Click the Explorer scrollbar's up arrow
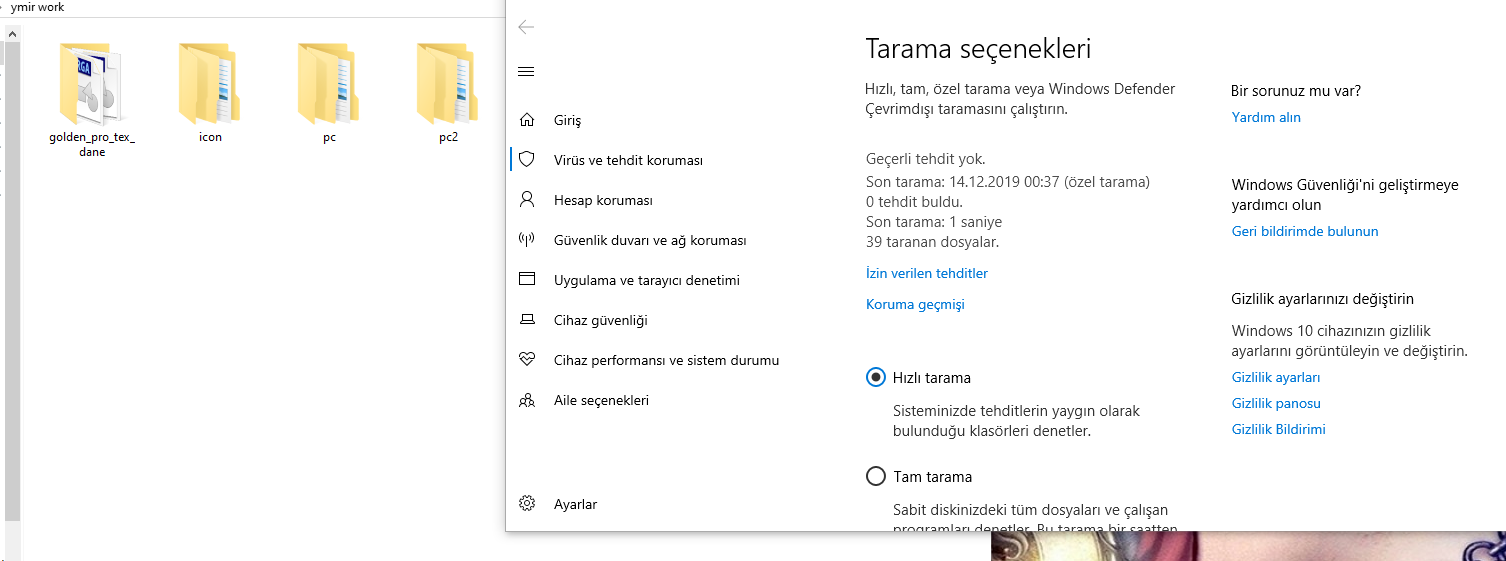Image resolution: width=1506 pixels, height=561 pixels. click(x=12, y=33)
